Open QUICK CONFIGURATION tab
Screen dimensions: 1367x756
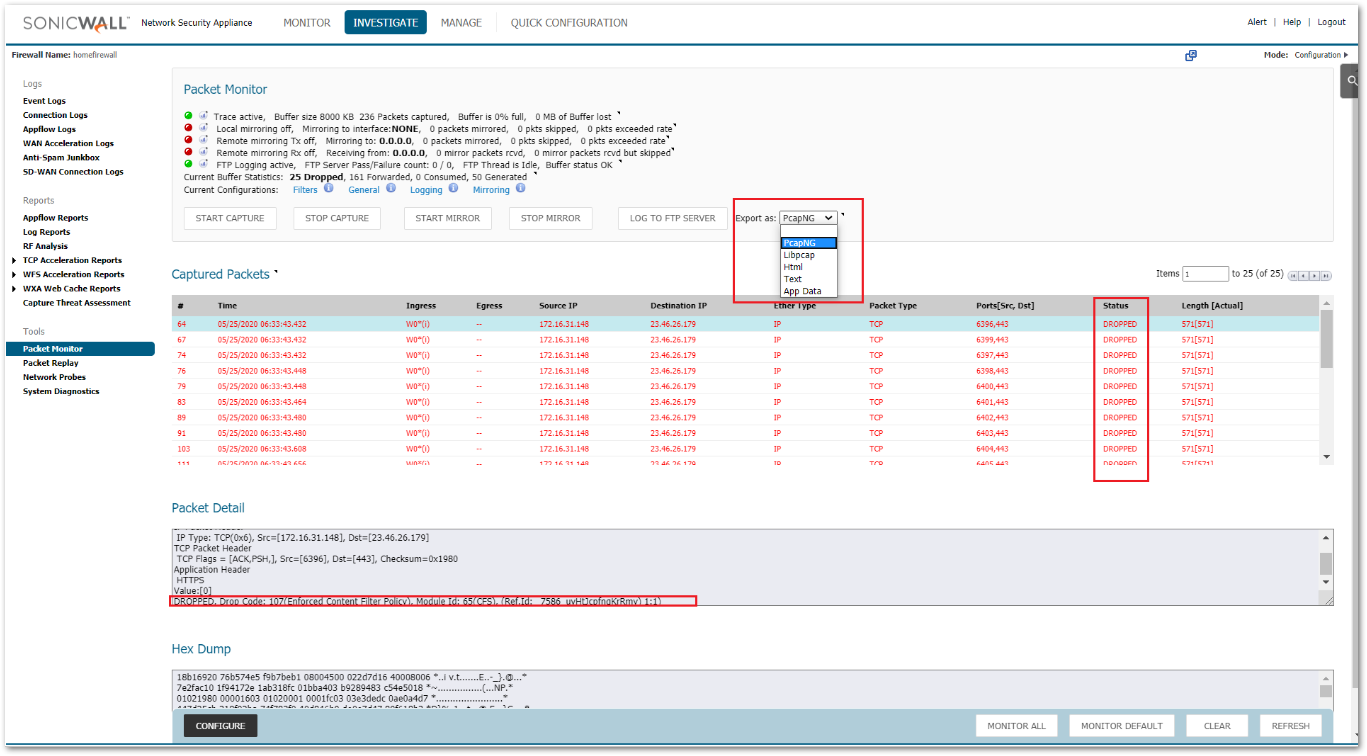point(569,22)
